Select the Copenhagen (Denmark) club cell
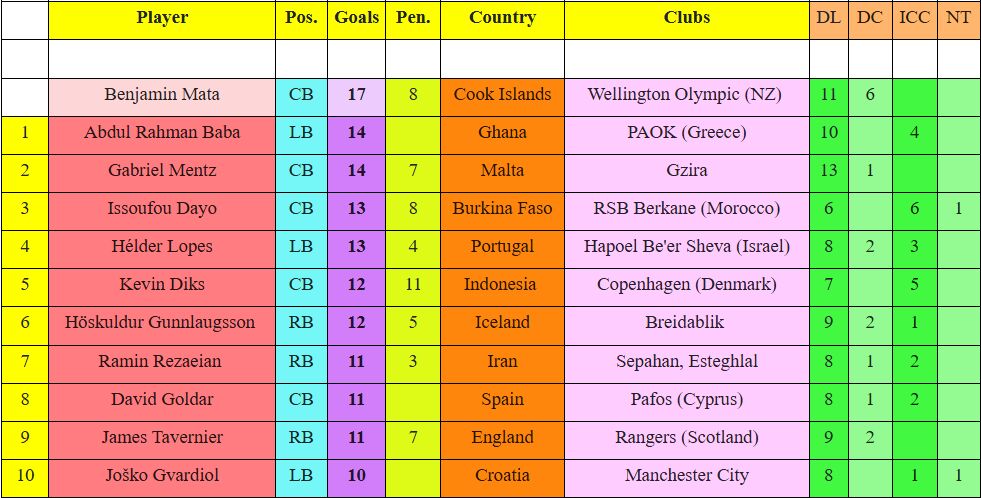Viewport: 981px width, 498px height. coord(687,285)
